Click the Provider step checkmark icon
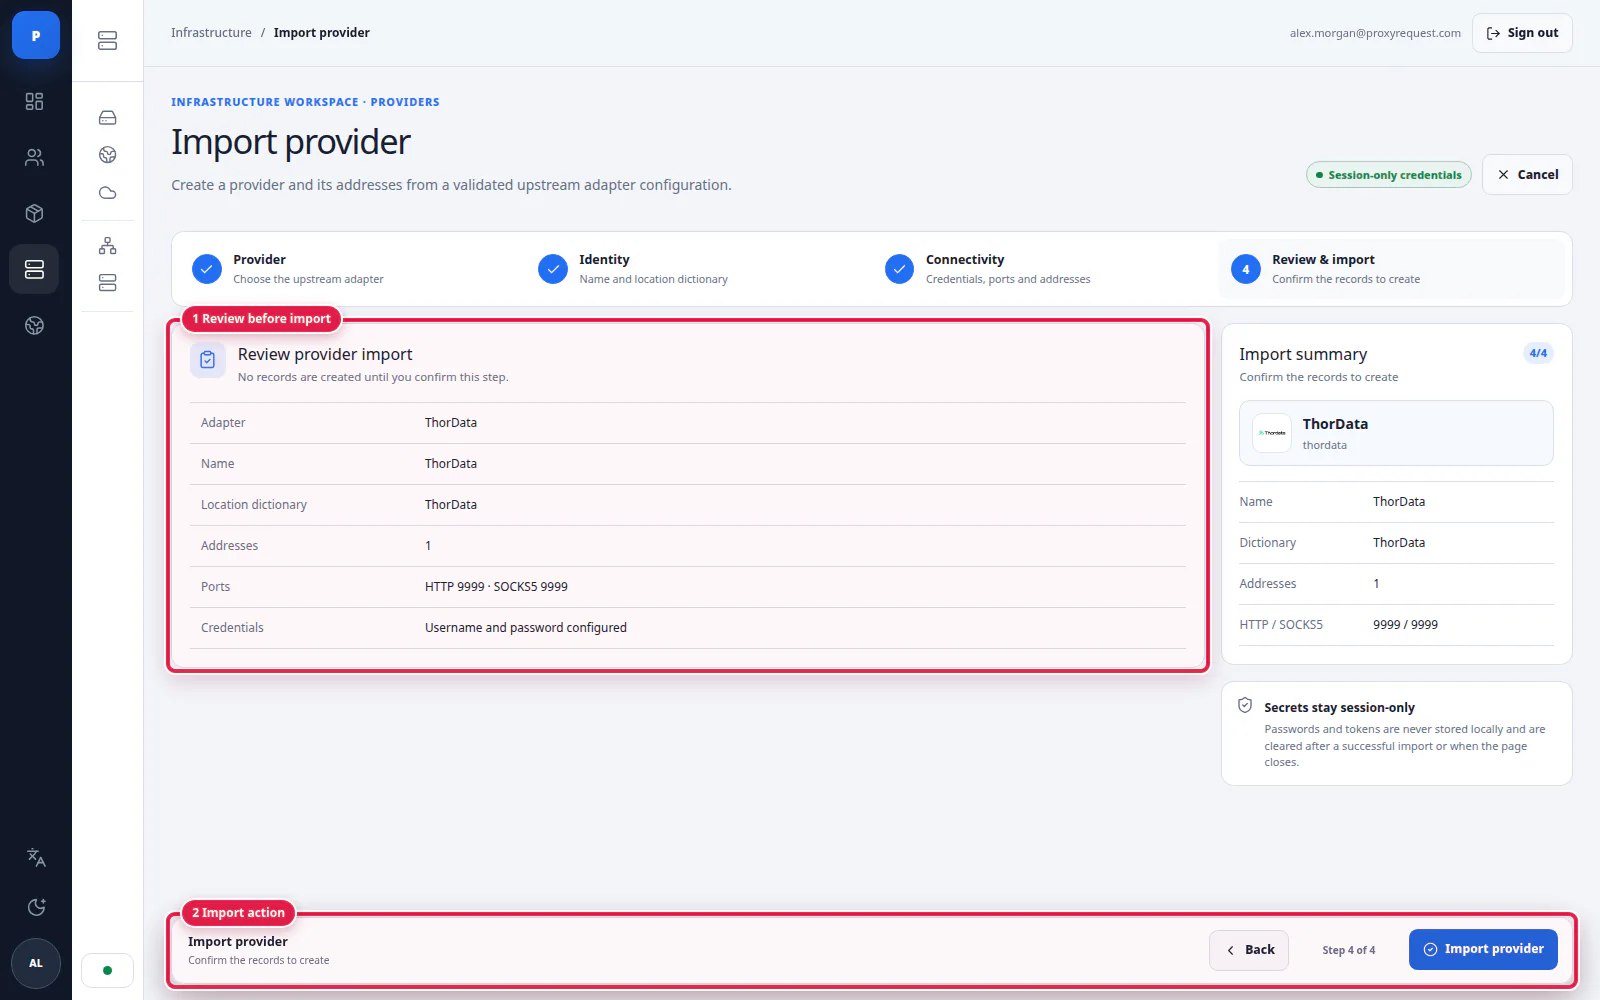The height and width of the screenshot is (1000, 1600). point(206,269)
